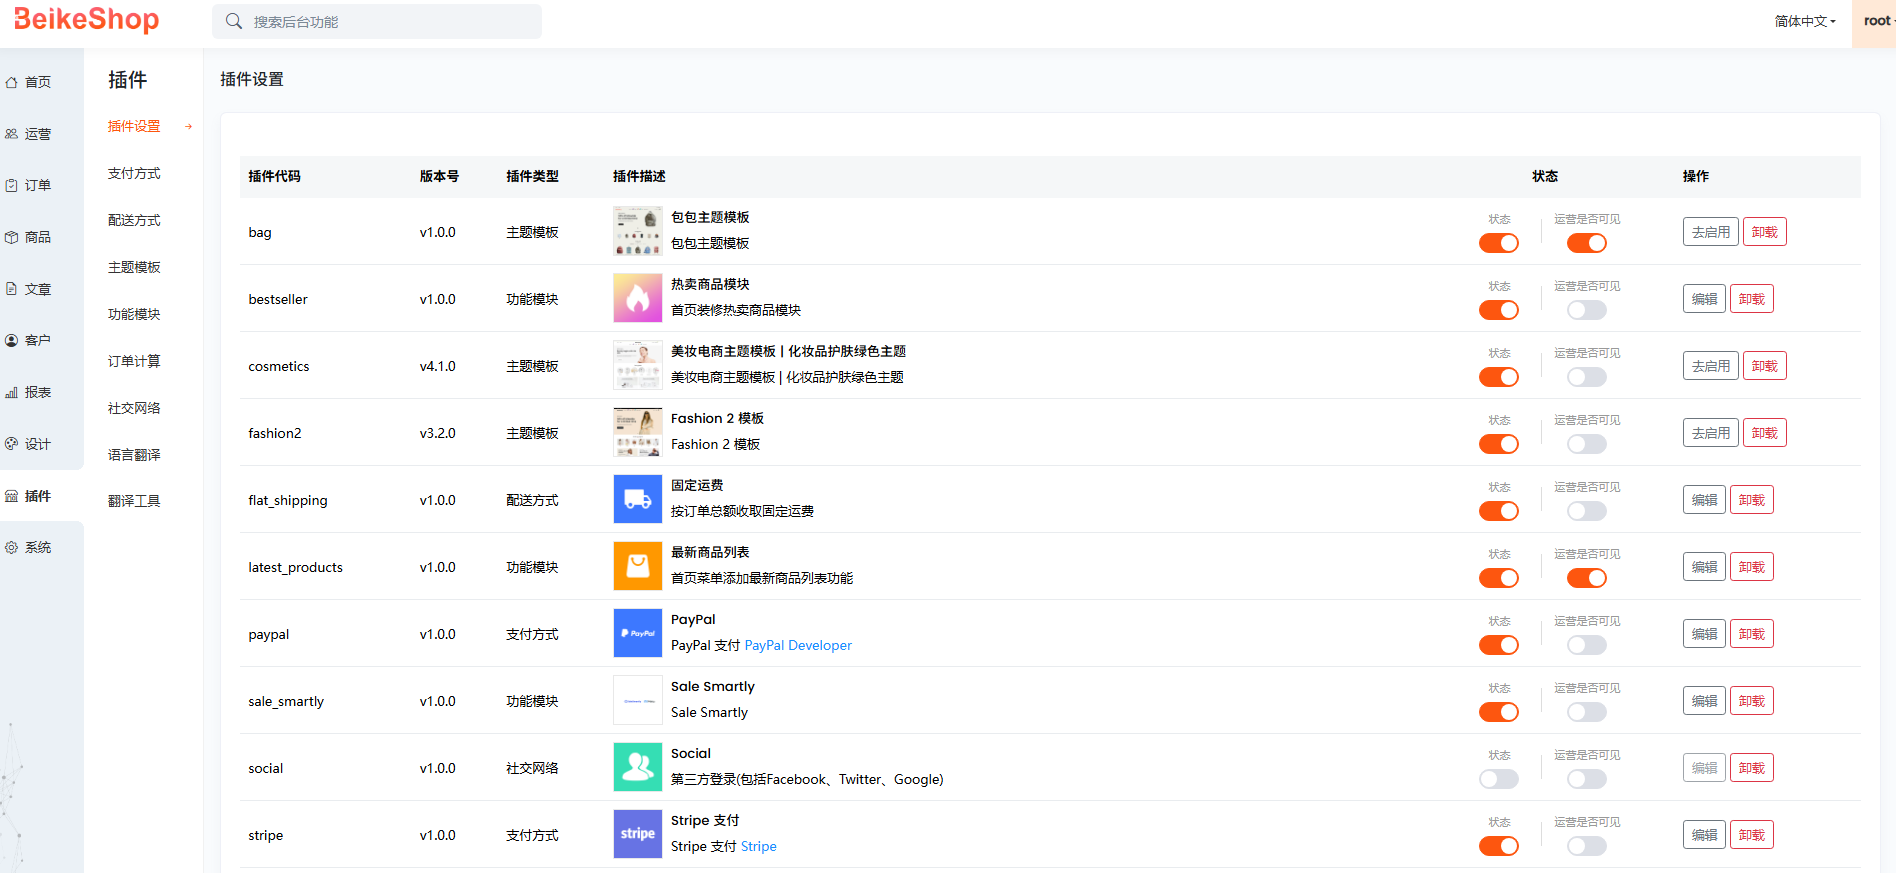Open the system gear icon
The image size is (1896, 873).
12,547
